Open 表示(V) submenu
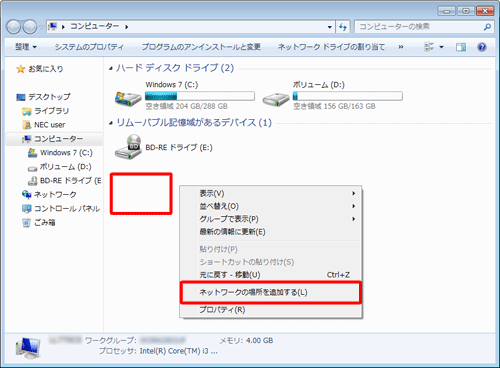500x368 pixels. 271,193
